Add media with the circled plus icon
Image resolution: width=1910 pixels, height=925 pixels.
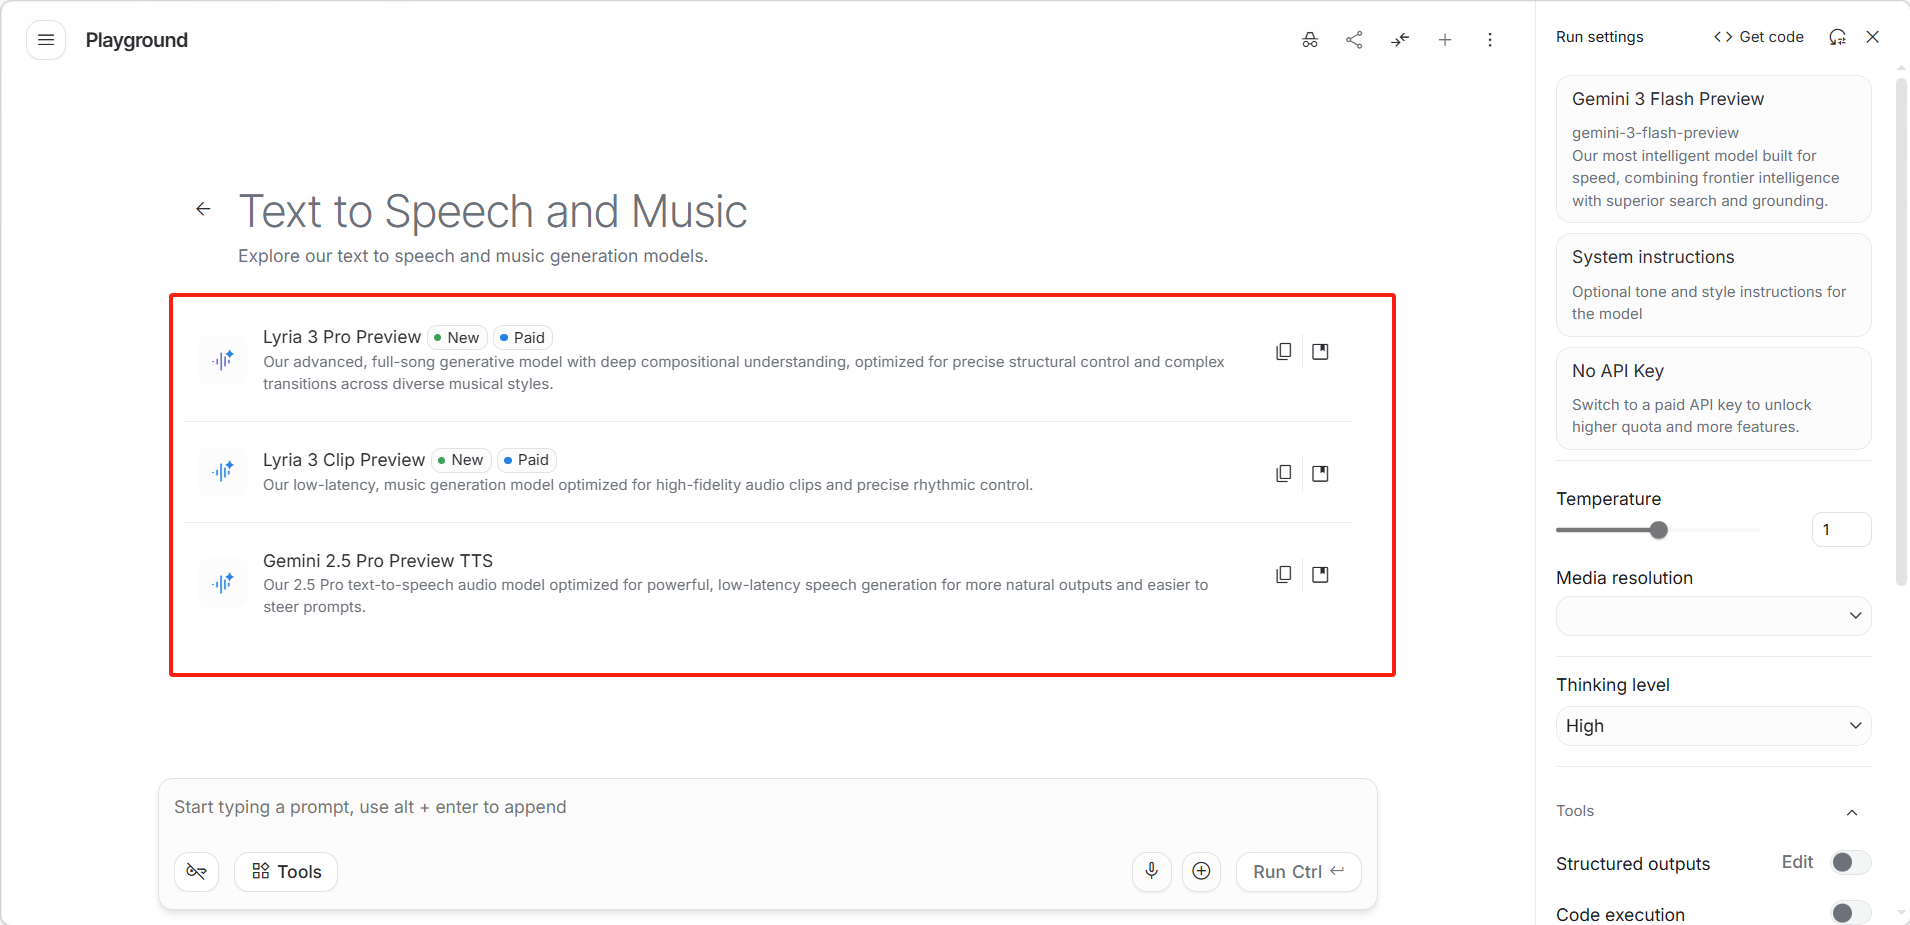pyautogui.click(x=1202, y=872)
